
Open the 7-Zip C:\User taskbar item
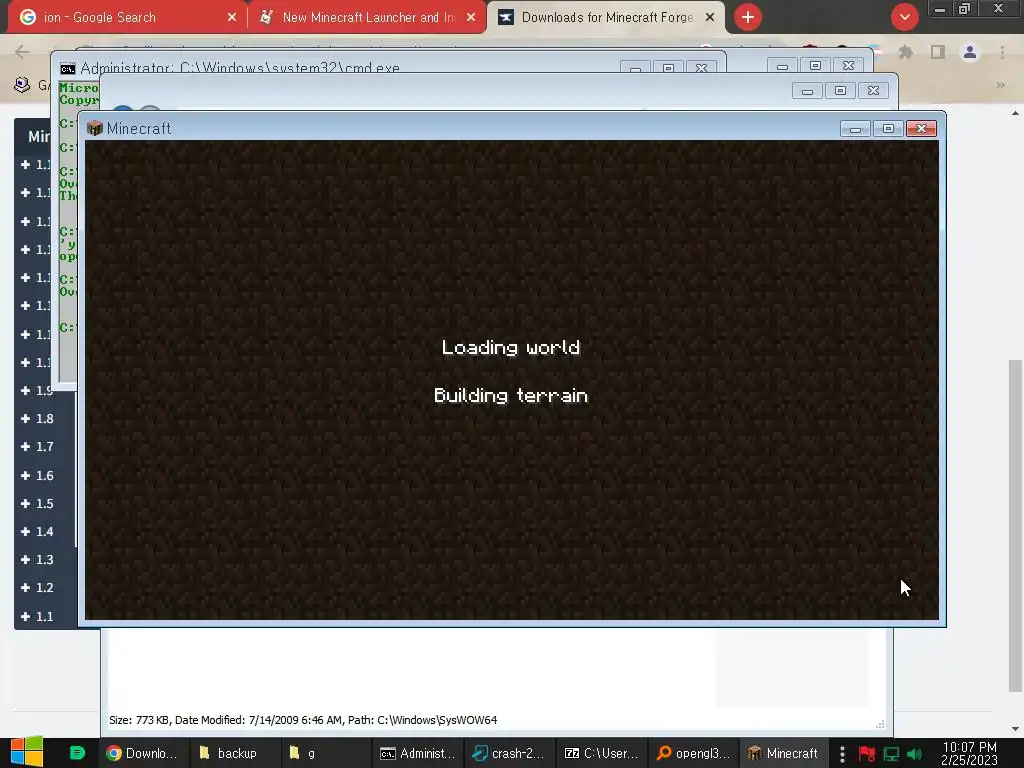click(601, 753)
